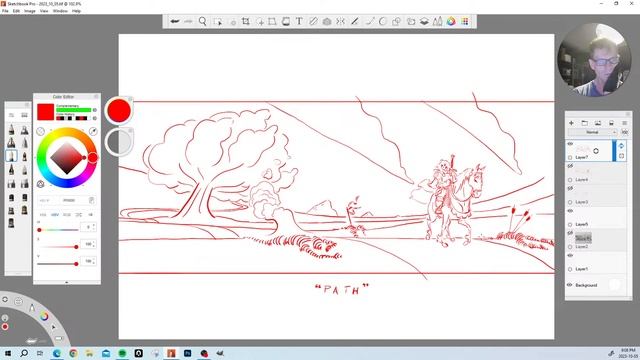Select the Transform tool
The image size is (640, 360).
point(272,22)
